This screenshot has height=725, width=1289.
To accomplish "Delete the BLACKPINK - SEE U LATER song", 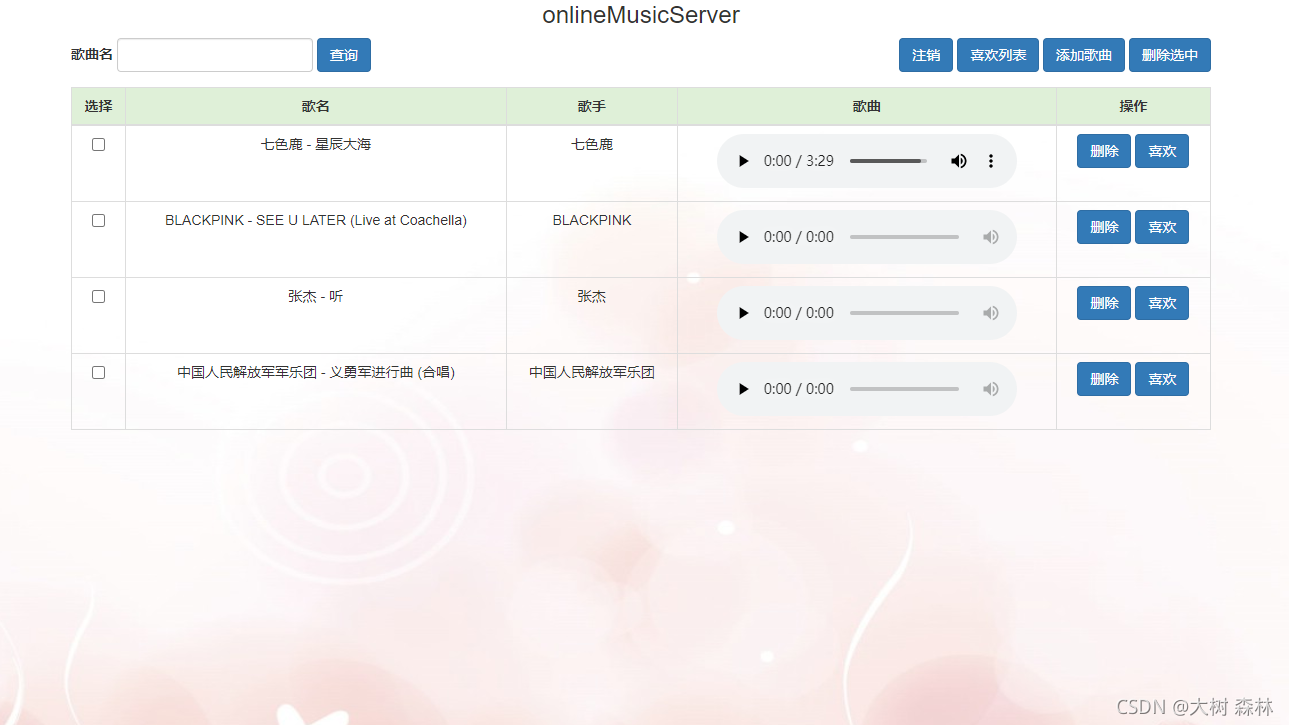I will 1104,227.
